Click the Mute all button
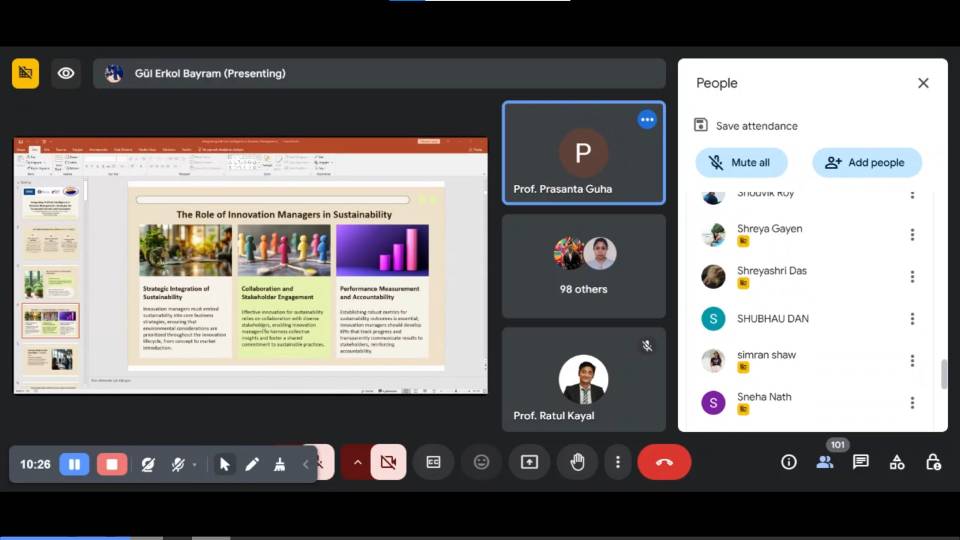Viewport: 960px width, 540px height. [x=741, y=162]
